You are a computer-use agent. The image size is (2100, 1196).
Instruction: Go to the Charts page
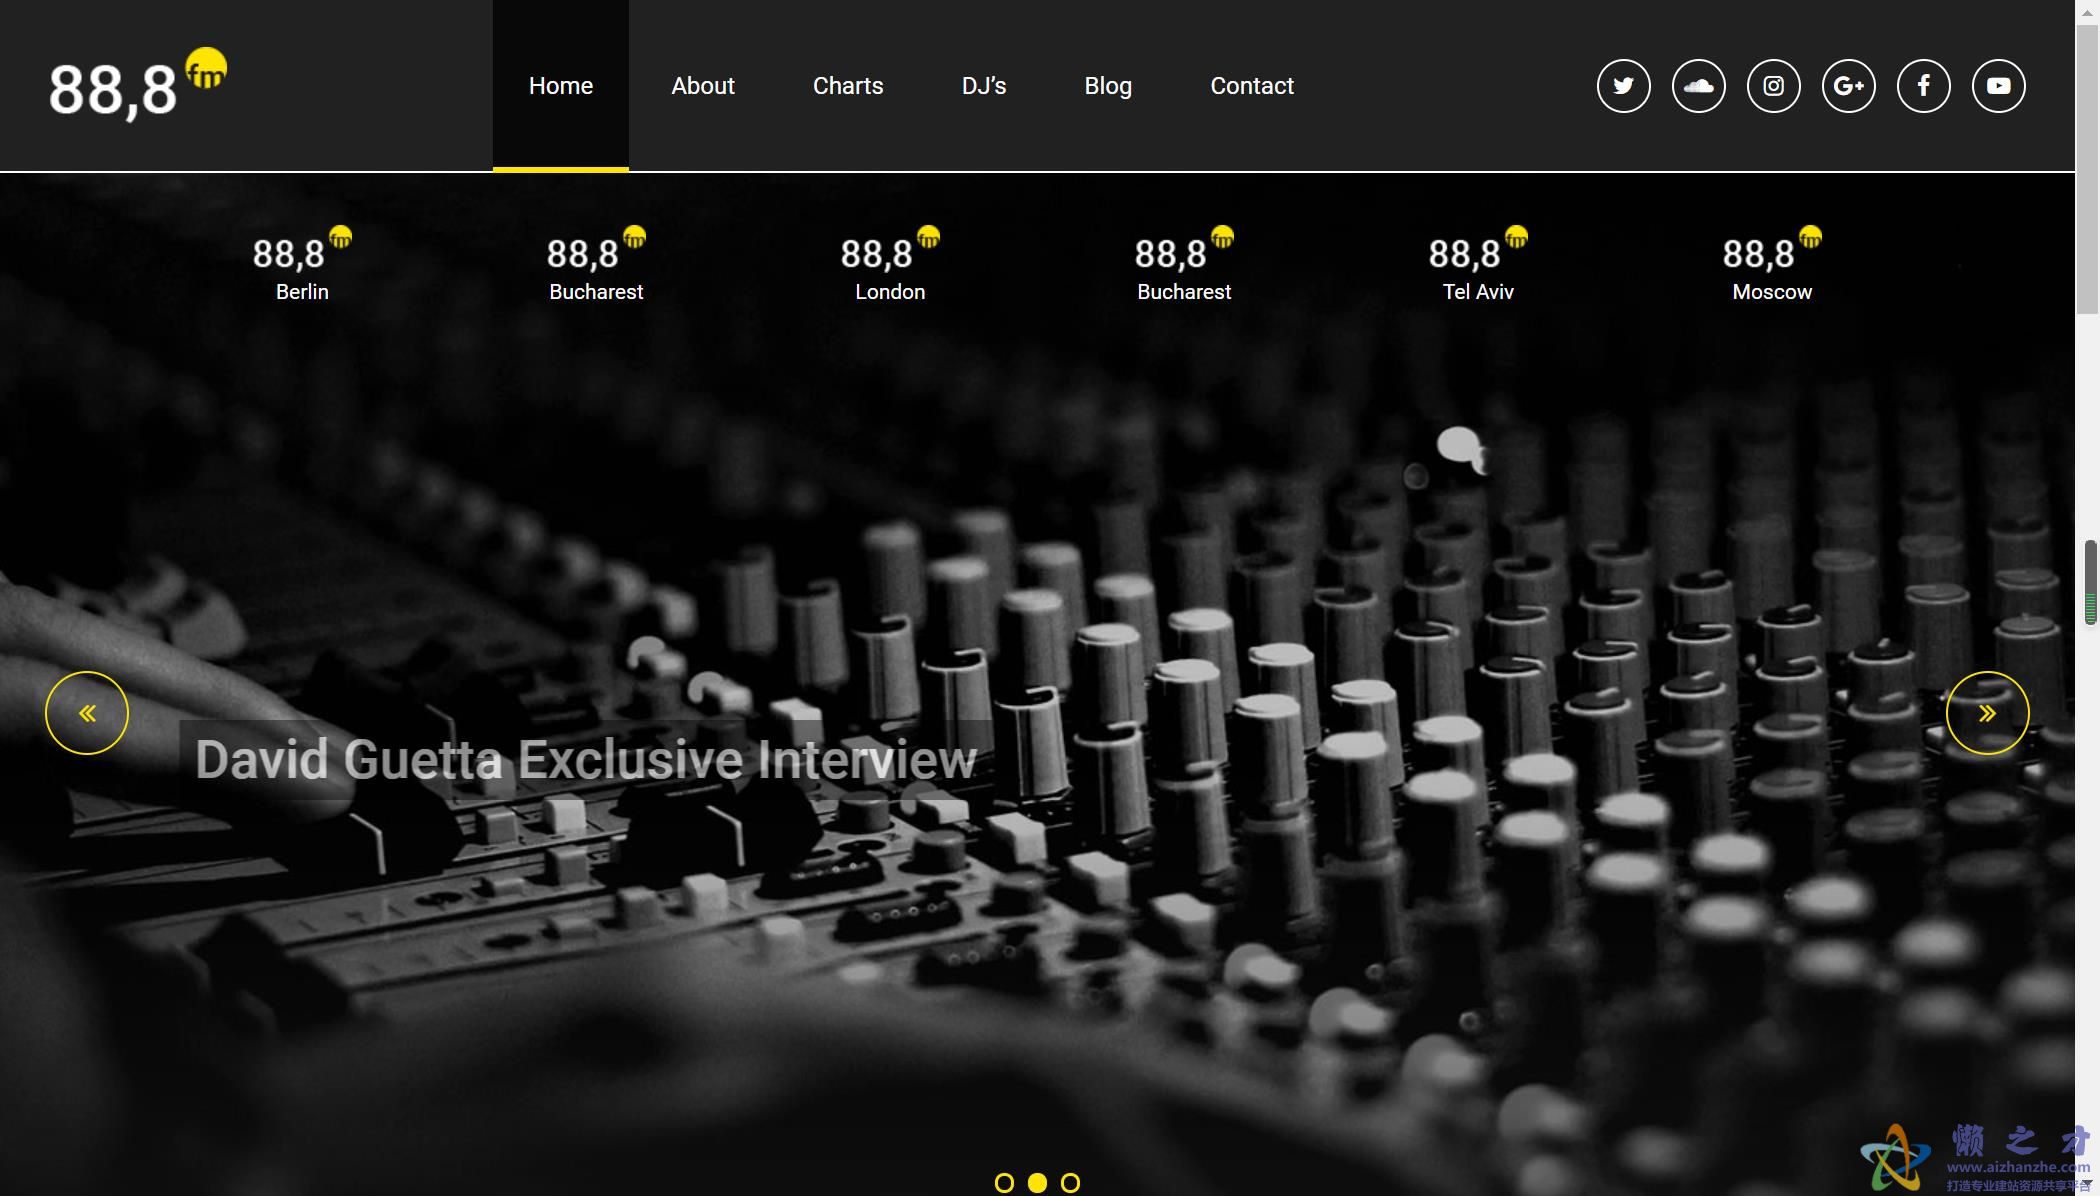[x=847, y=86]
